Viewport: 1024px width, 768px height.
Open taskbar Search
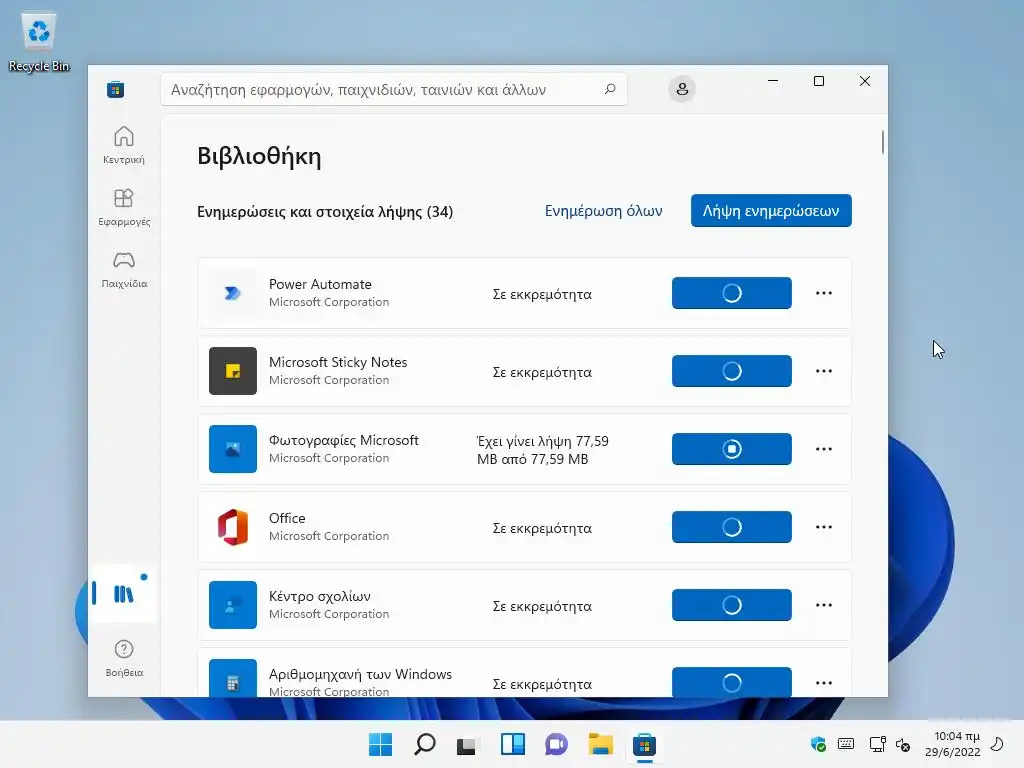coord(424,744)
